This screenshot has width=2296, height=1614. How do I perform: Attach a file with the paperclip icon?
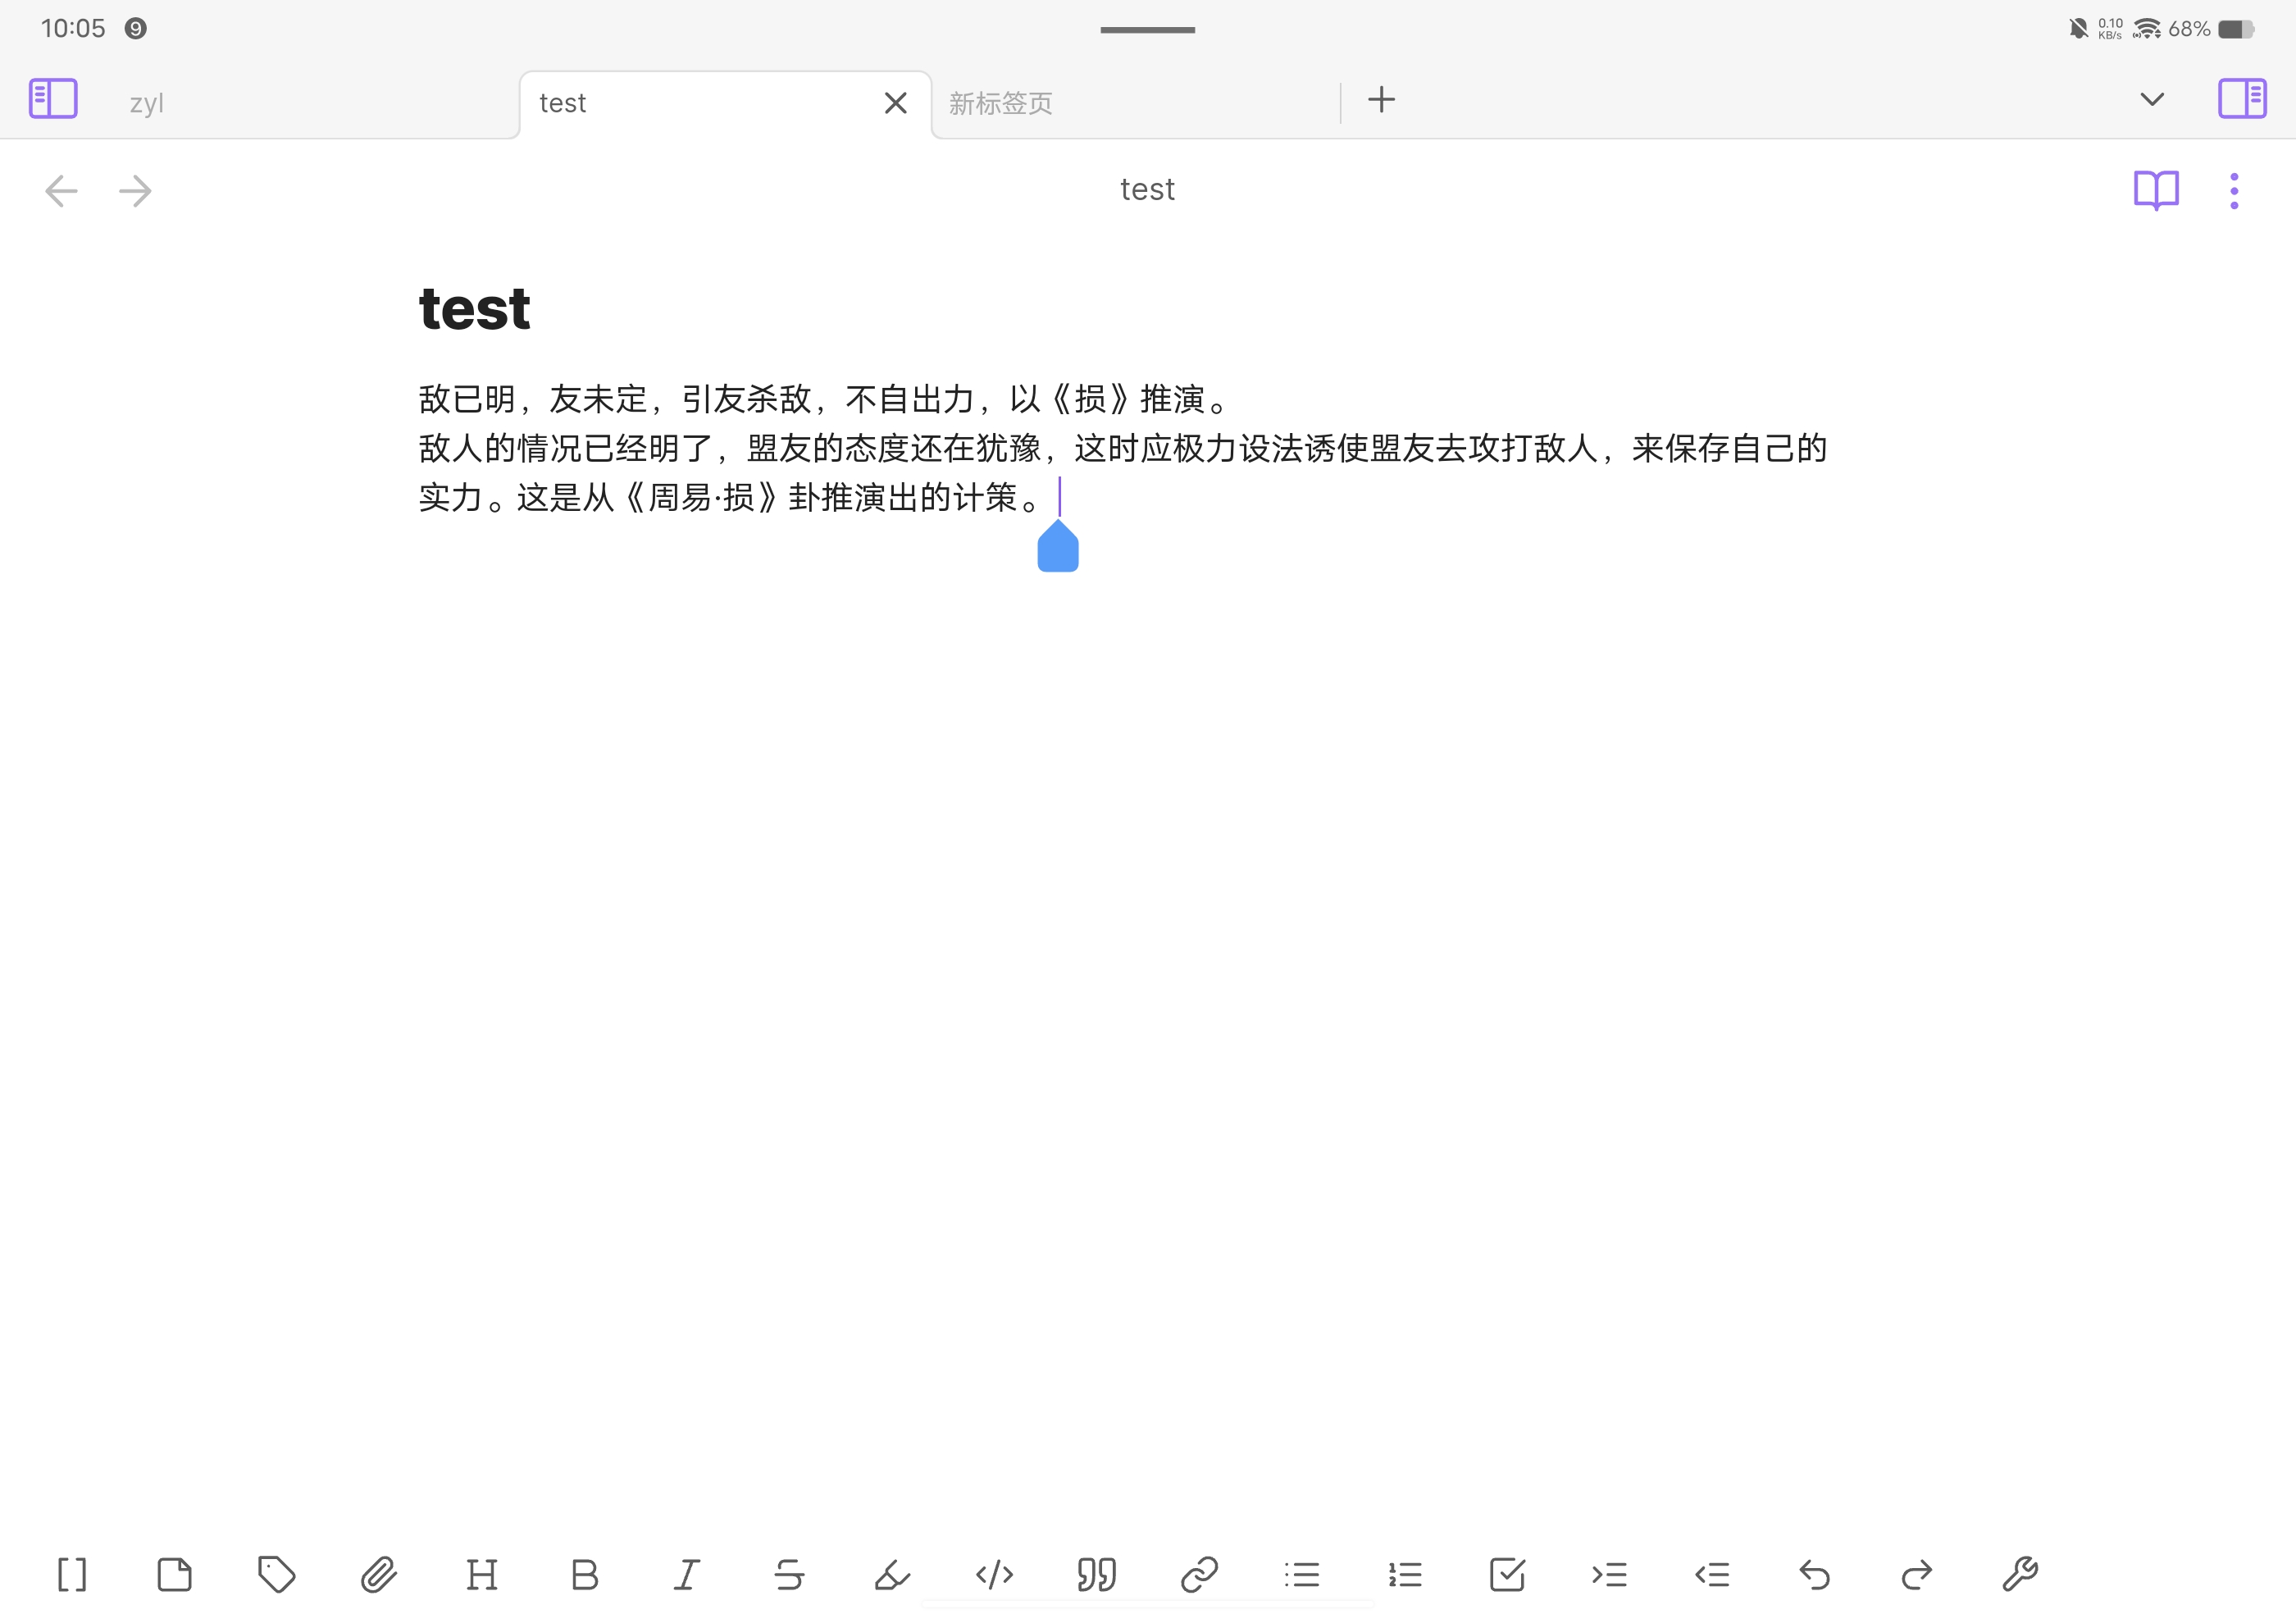[x=378, y=1574]
